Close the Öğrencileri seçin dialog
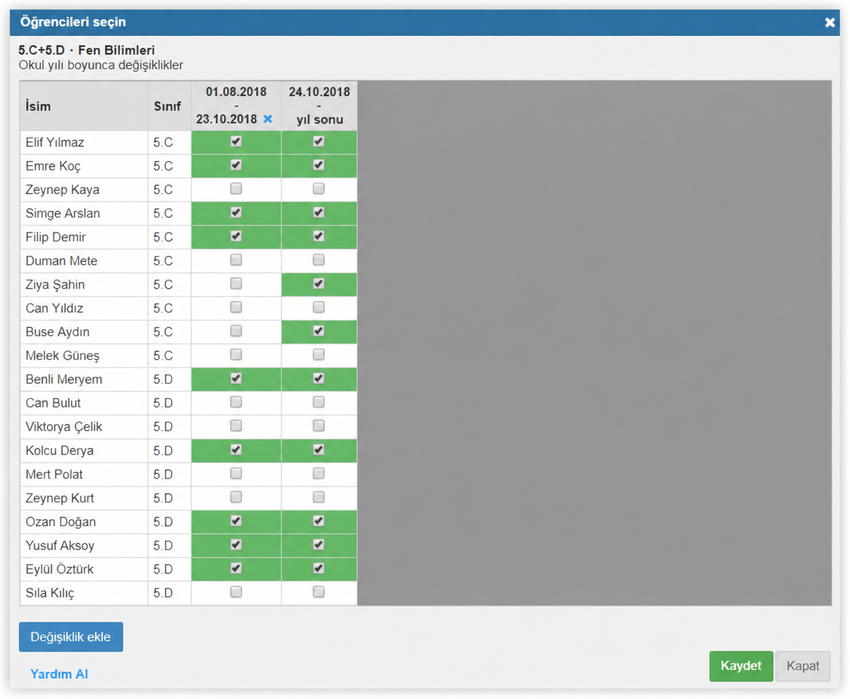The image size is (850, 699). [829, 22]
